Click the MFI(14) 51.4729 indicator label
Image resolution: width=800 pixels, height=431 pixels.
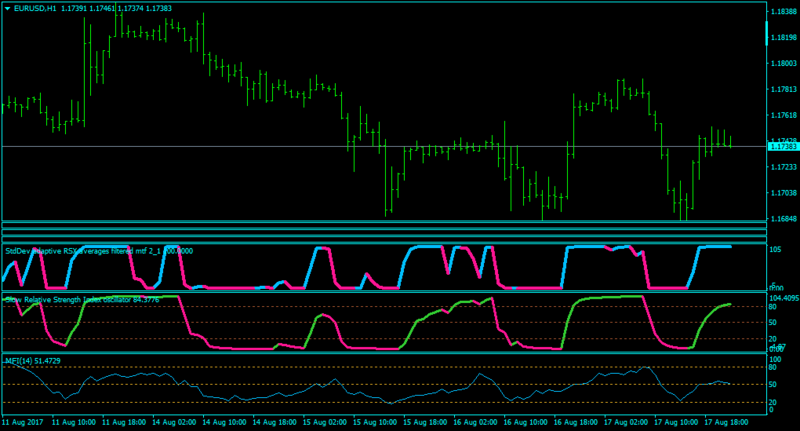[x=33, y=361]
